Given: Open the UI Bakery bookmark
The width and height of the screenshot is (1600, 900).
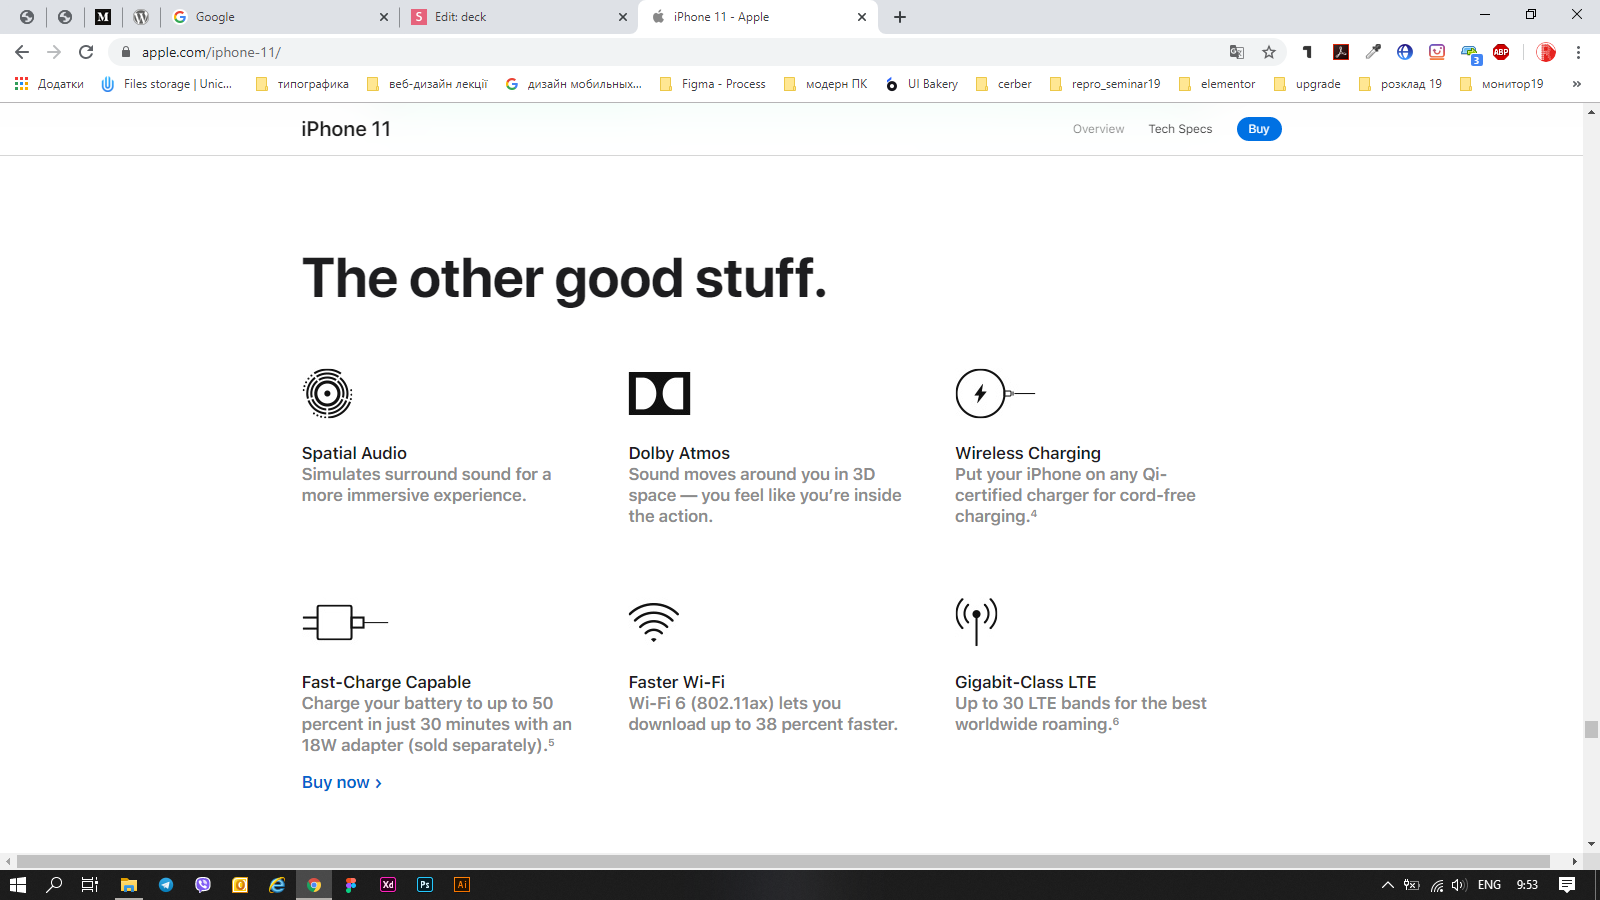Looking at the screenshot, I should click(x=921, y=84).
